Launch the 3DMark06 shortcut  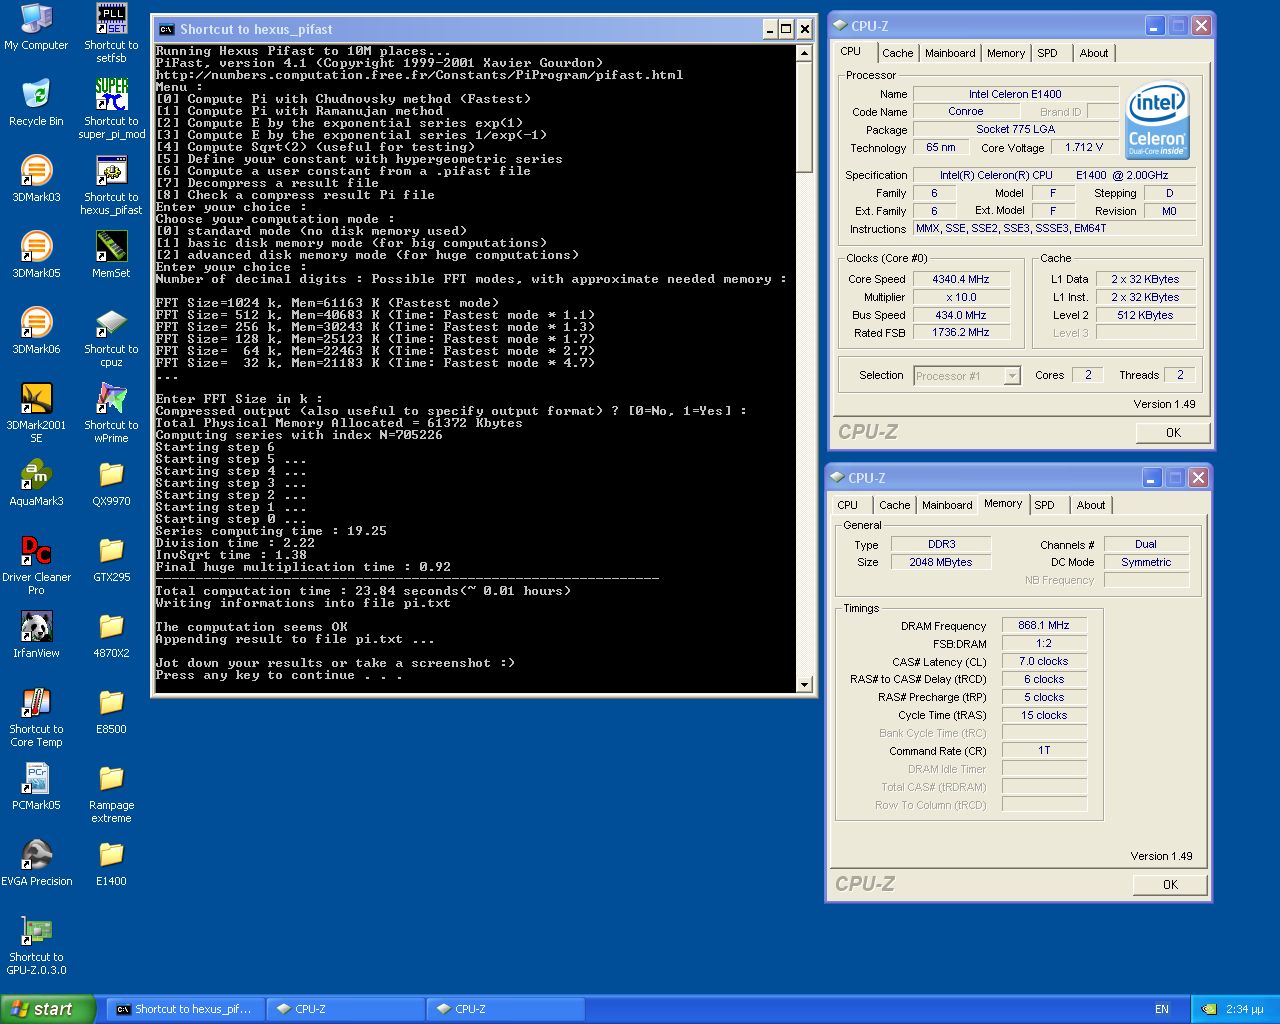36,332
